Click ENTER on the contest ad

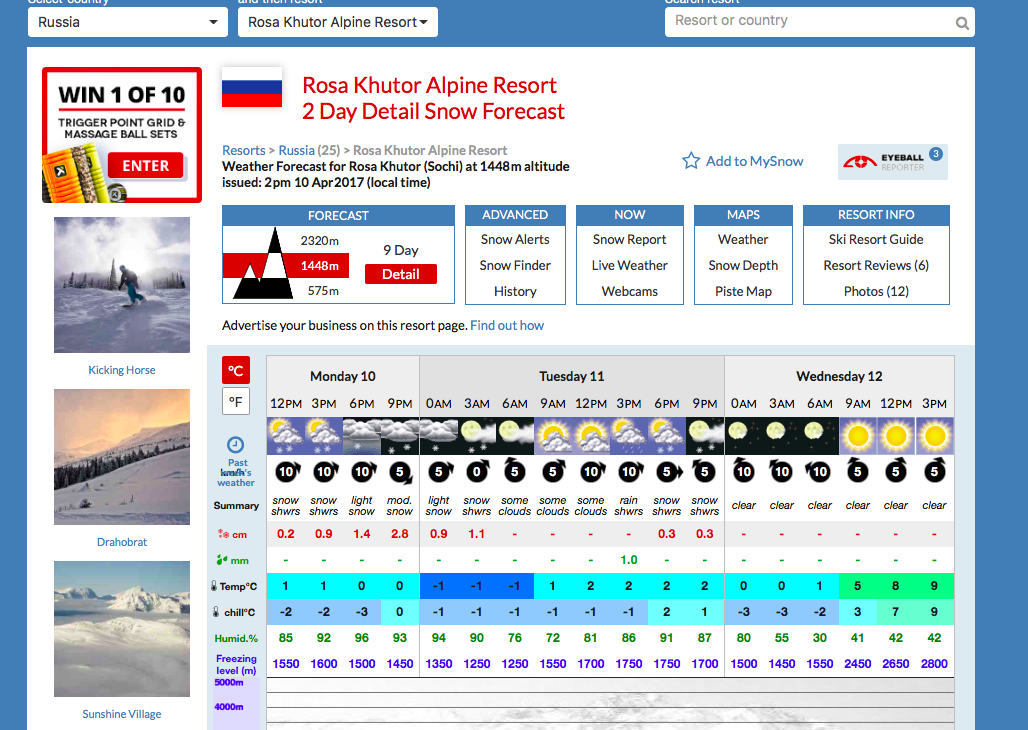click(146, 165)
